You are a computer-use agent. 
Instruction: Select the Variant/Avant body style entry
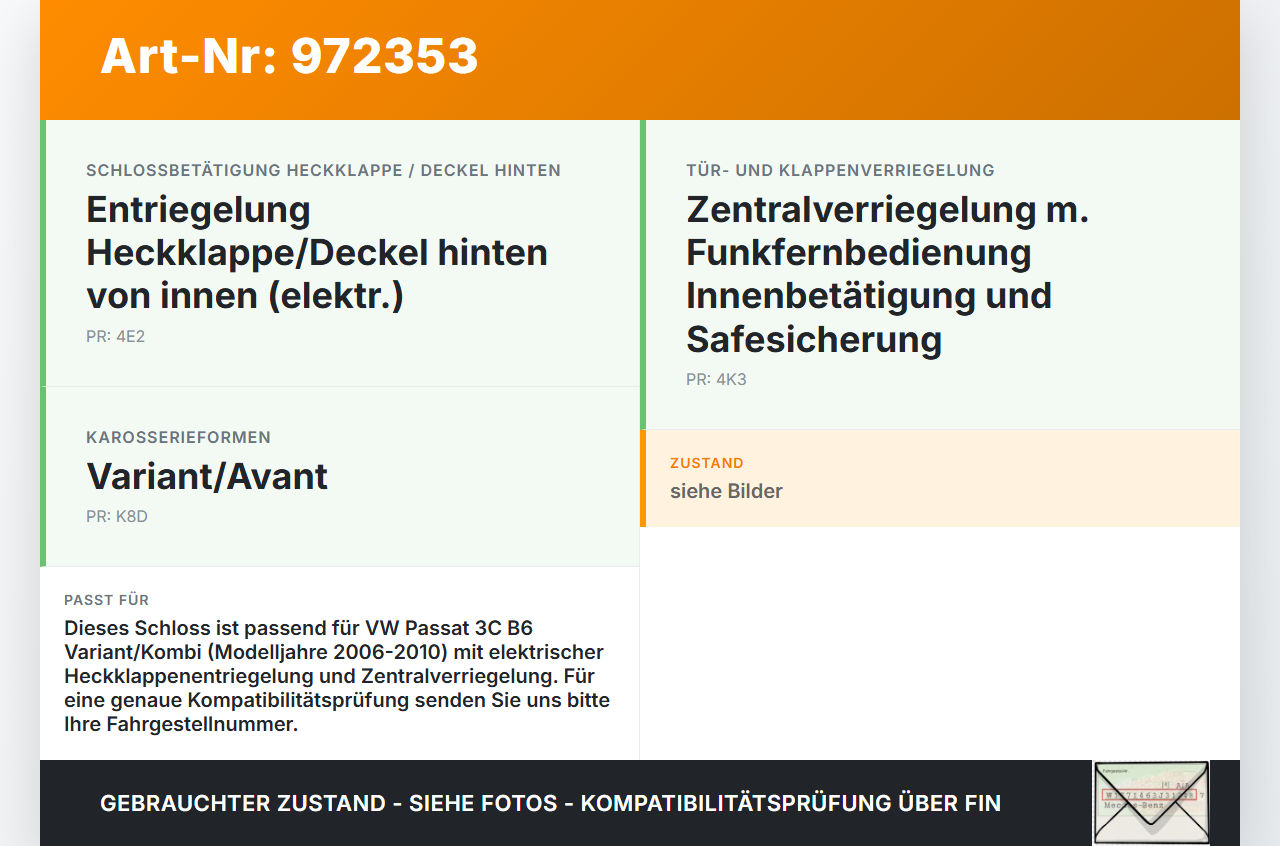[207, 477]
